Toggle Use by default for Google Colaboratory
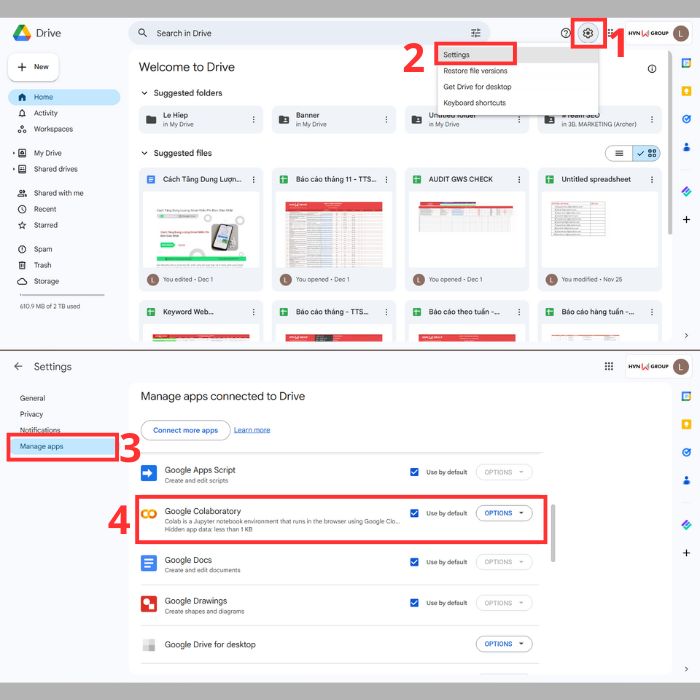 tap(414, 513)
